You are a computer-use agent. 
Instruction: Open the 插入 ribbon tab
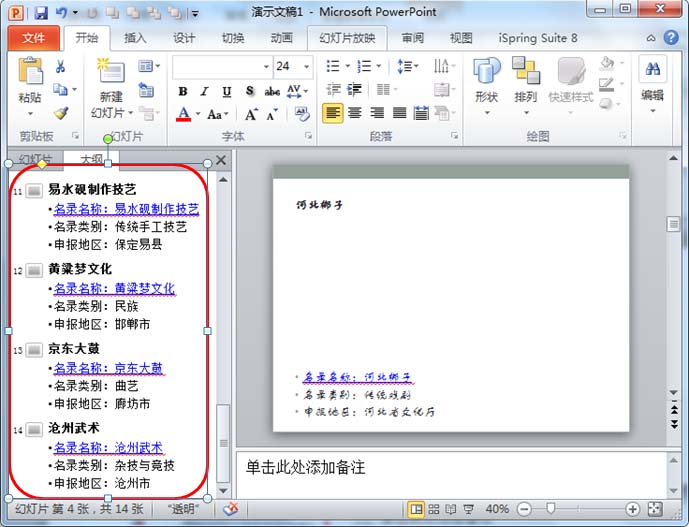pos(135,38)
